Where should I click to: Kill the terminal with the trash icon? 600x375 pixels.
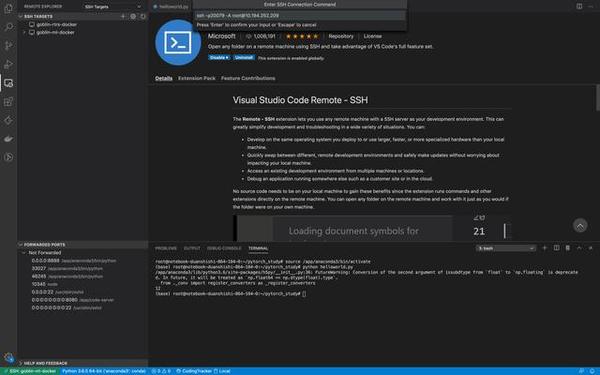(x=567, y=248)
